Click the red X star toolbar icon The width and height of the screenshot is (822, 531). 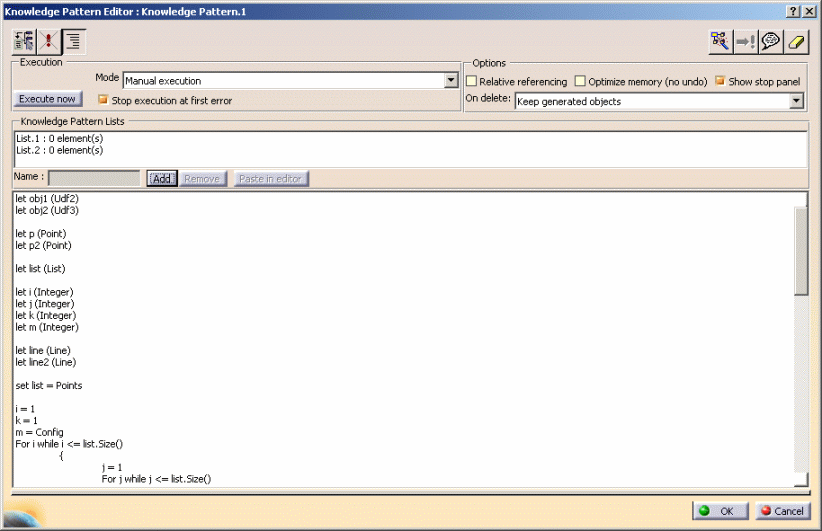49,41
